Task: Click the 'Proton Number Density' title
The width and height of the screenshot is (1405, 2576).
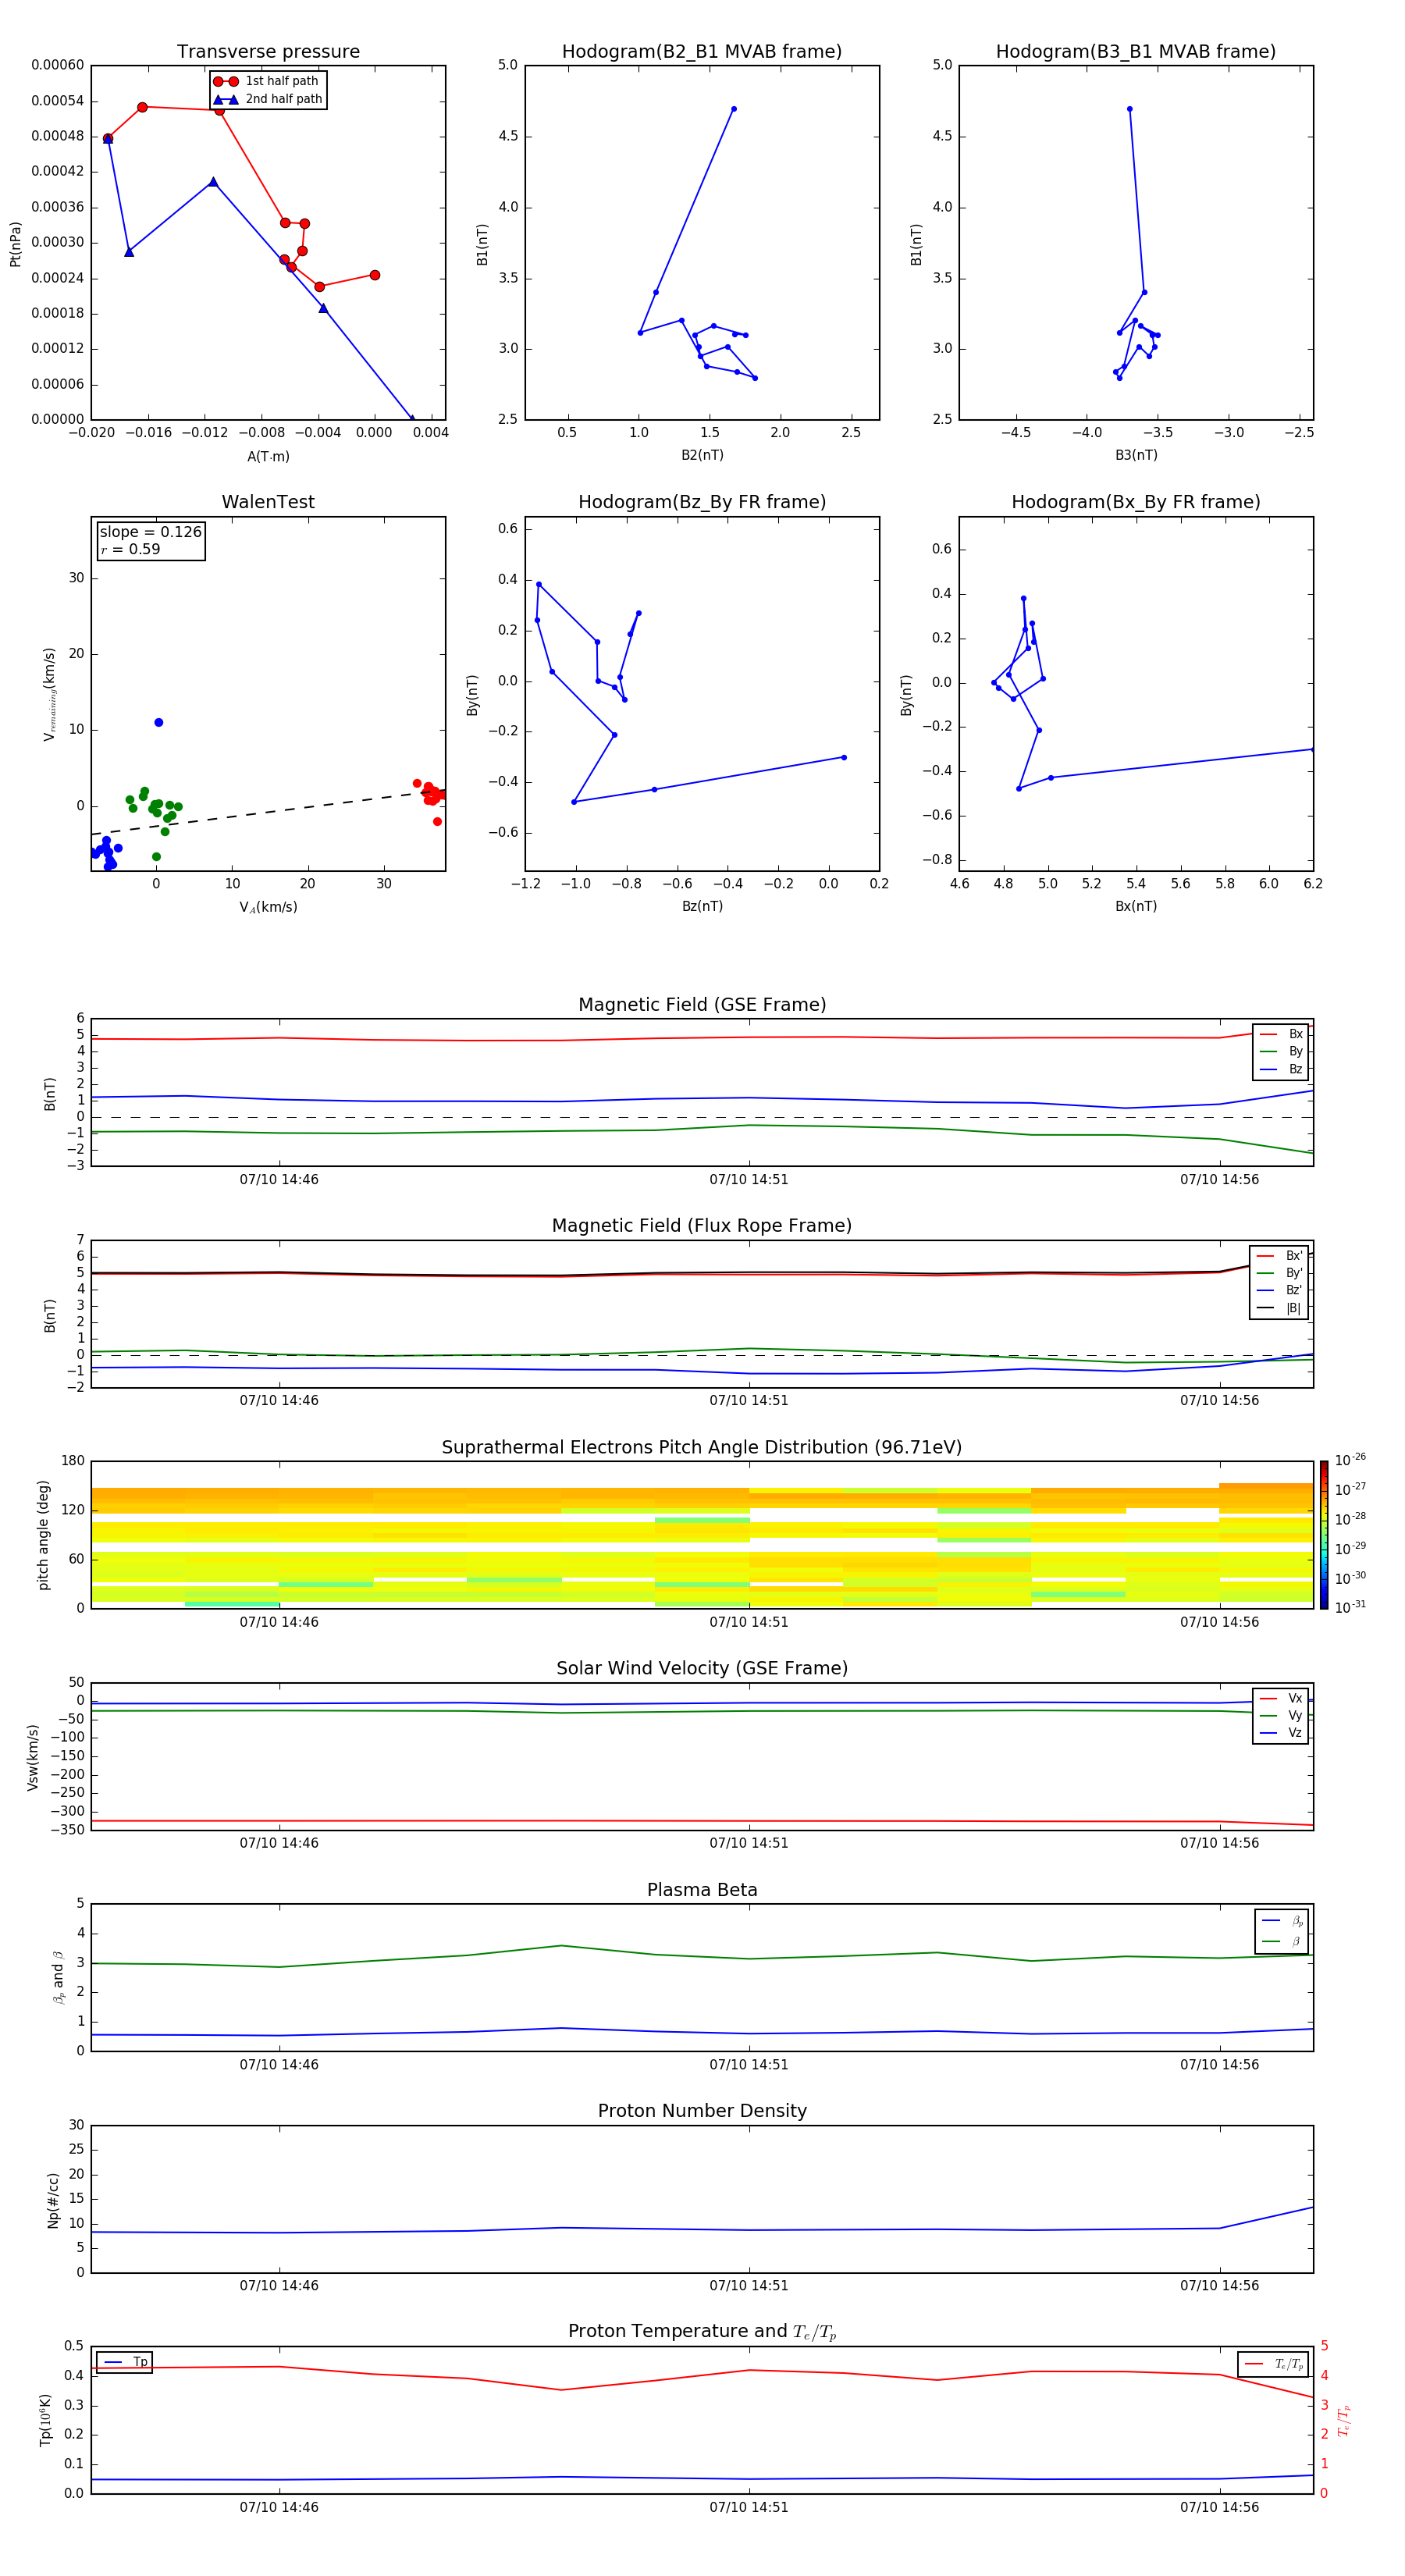Action: [702, 2111]
